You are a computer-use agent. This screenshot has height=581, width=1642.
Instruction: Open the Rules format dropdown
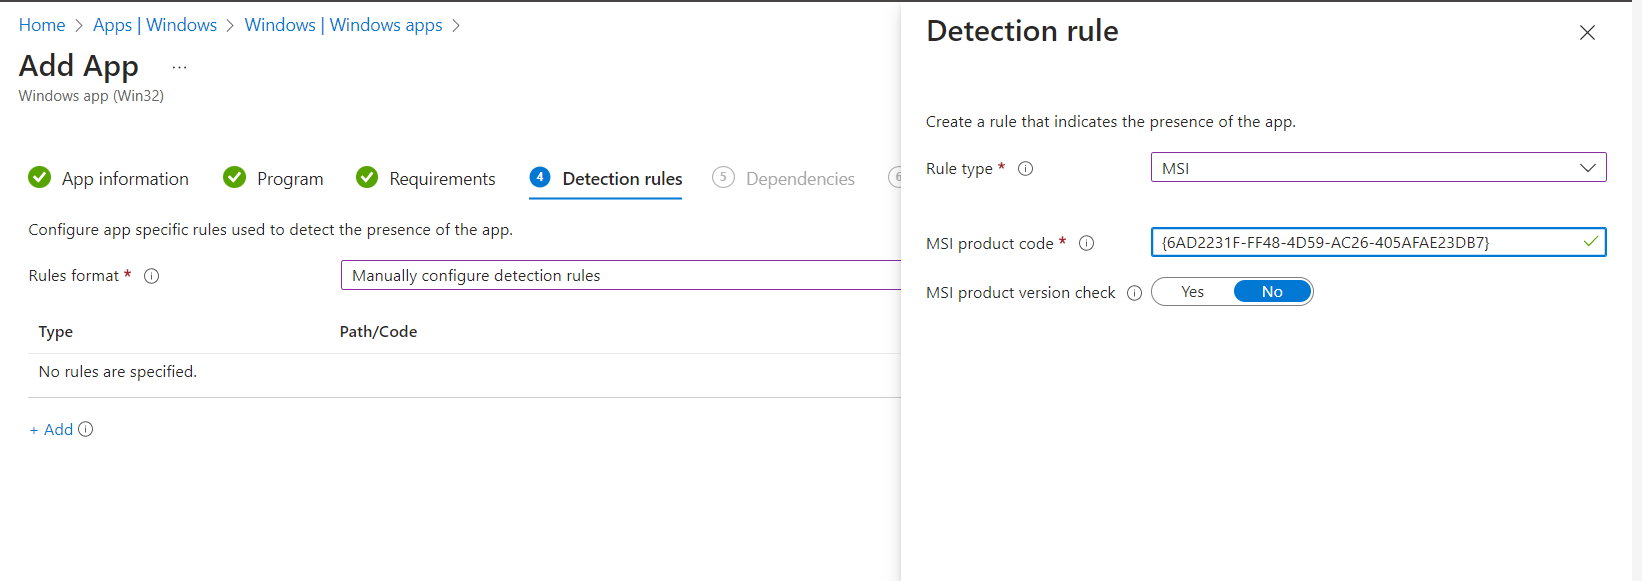pos(620,276)
